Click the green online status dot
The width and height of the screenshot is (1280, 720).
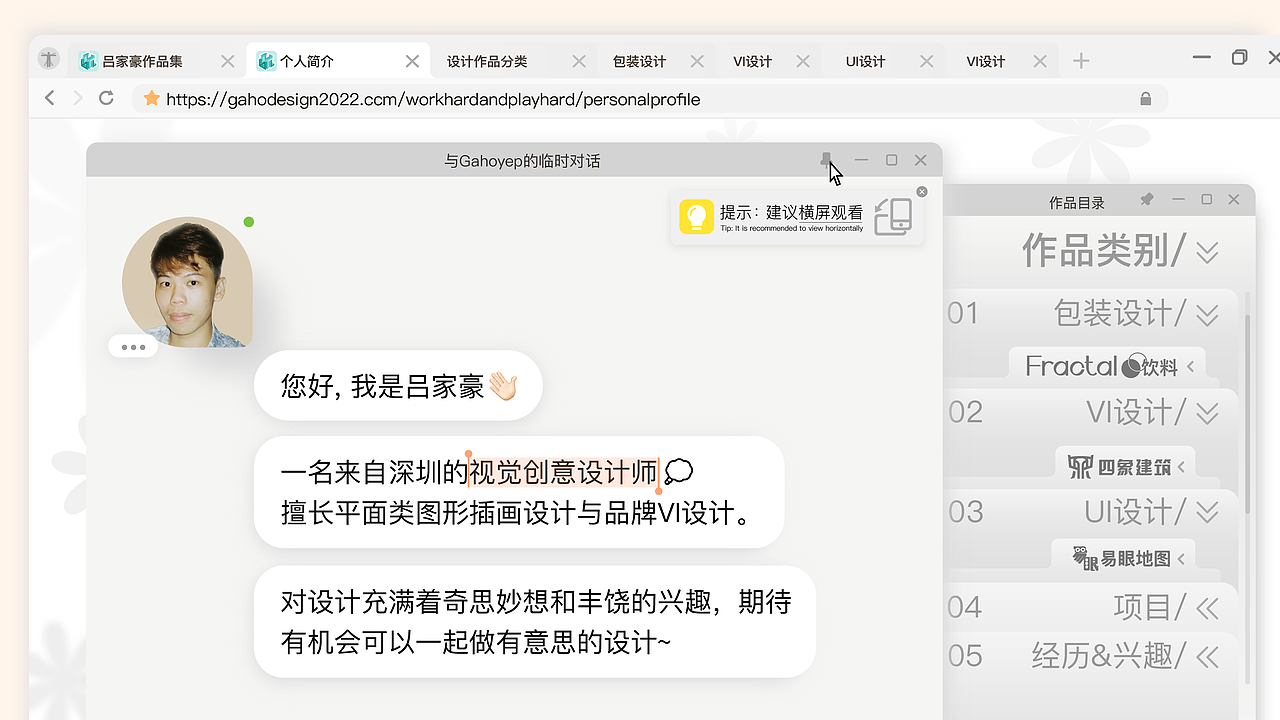[249, 222]
